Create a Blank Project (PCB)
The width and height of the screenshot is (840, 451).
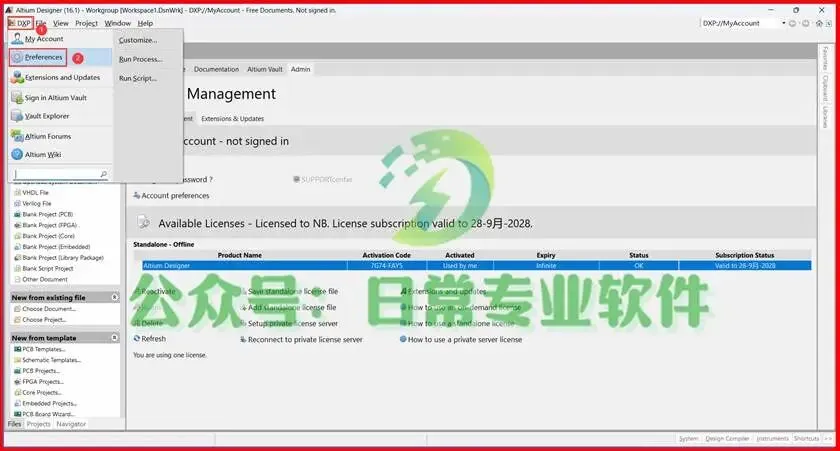tap(48, 214)
